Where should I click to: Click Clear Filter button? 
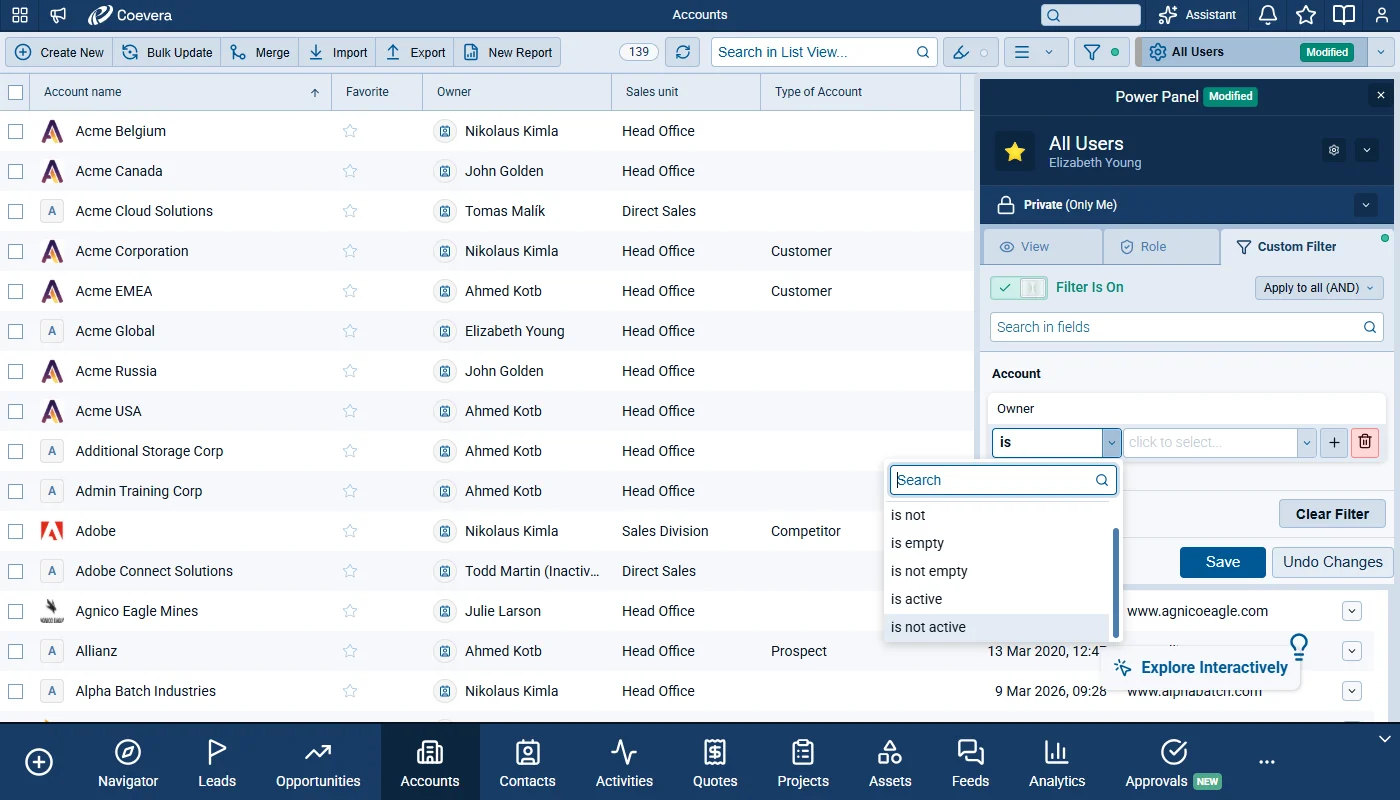pyautogui.click(x=1332, y=514)
